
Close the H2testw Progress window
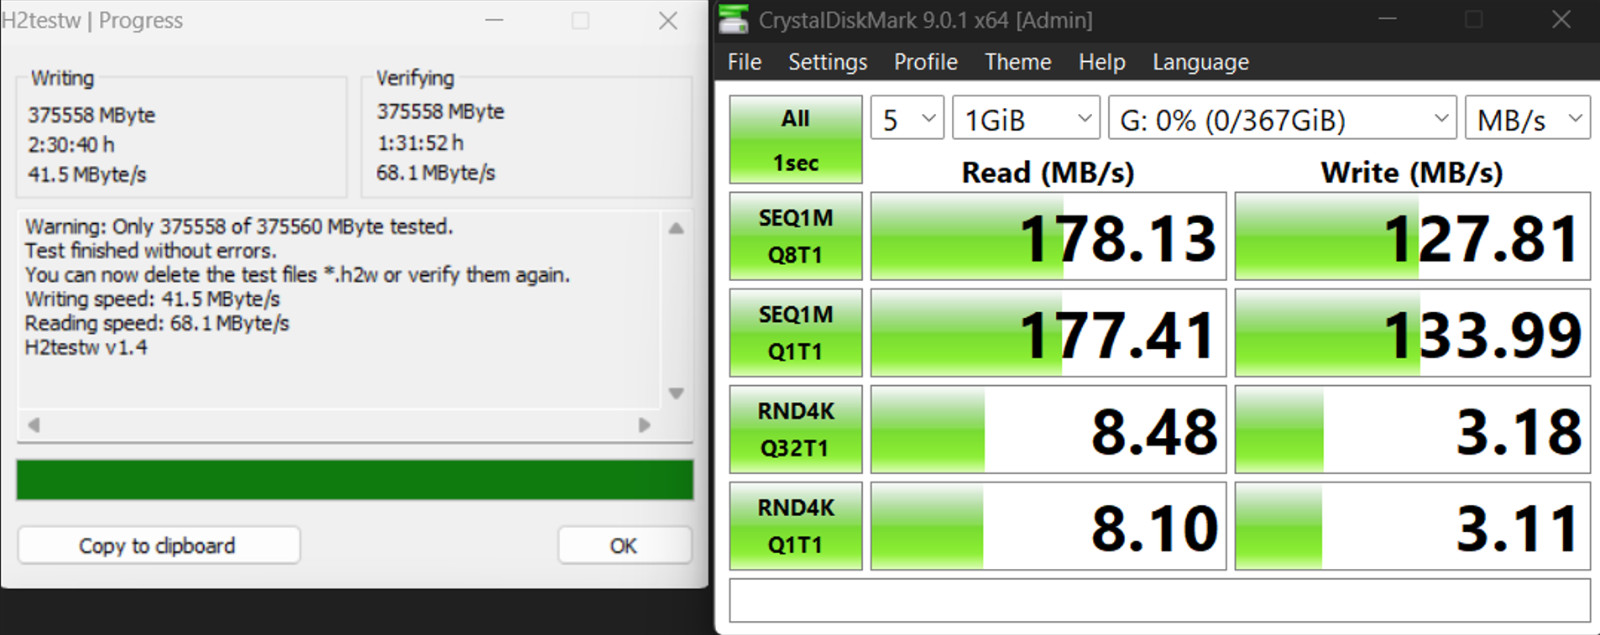click(668, 21)
